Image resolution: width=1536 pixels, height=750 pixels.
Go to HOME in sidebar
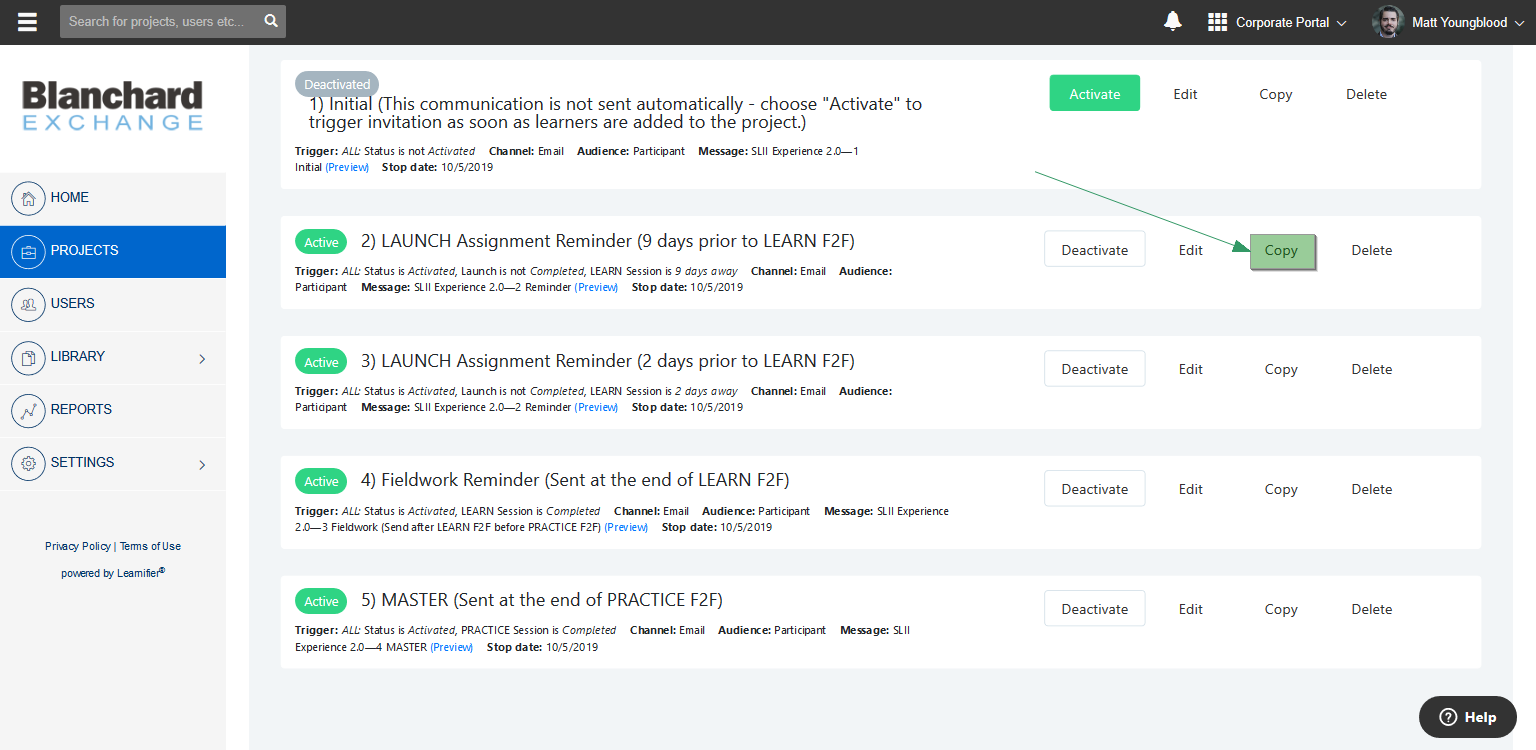113,198
